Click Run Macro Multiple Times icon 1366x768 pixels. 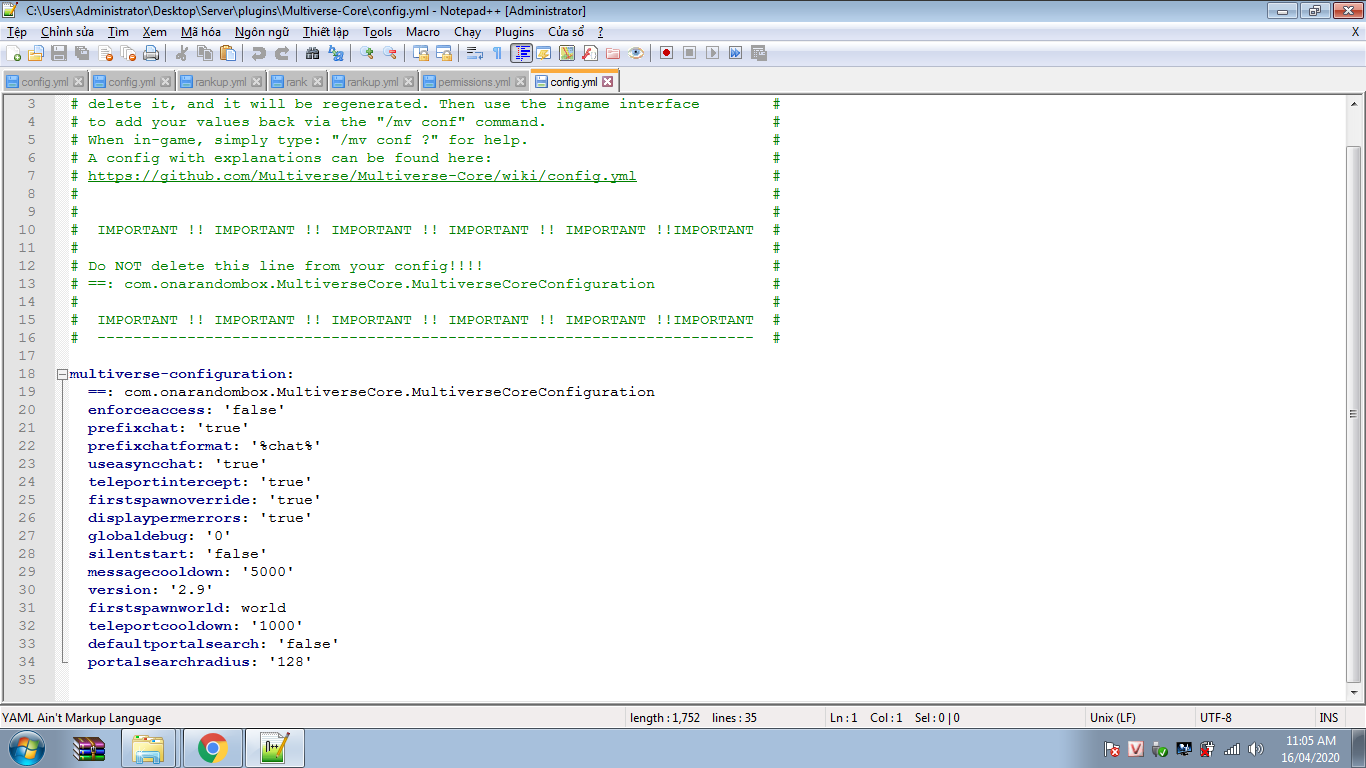point(735,53)
